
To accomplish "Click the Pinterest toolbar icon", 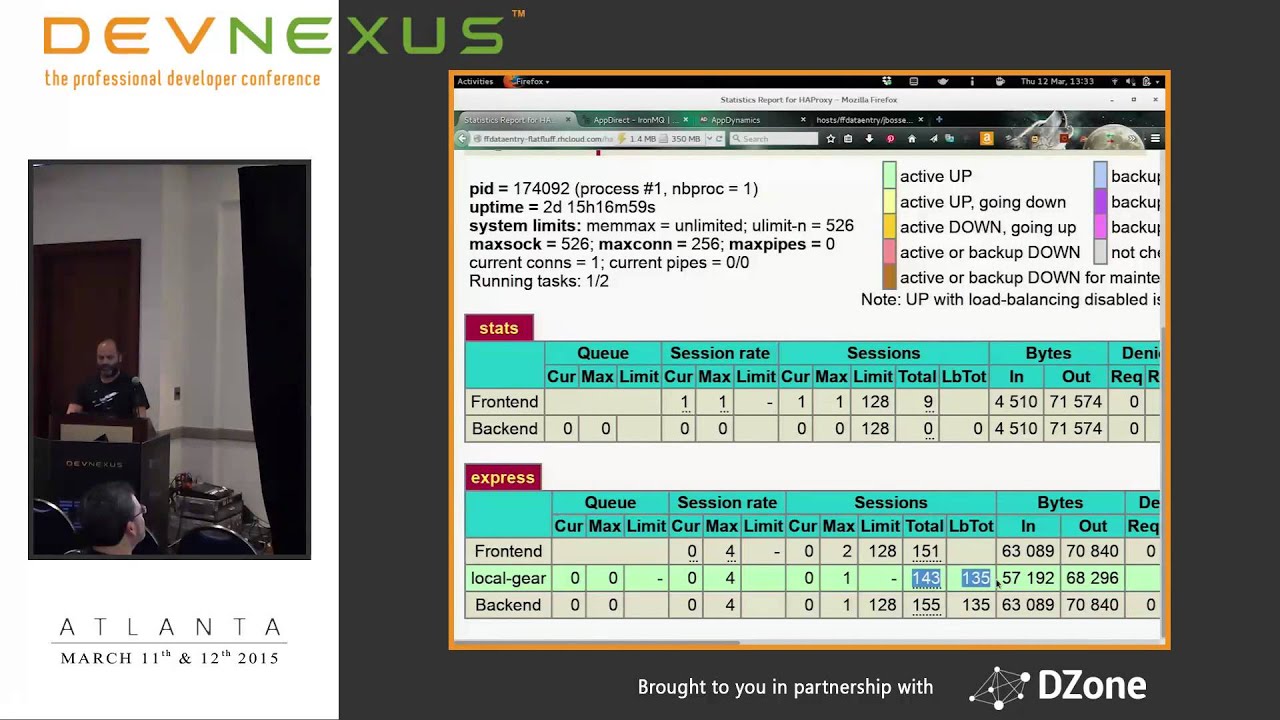I will point(890,139).
